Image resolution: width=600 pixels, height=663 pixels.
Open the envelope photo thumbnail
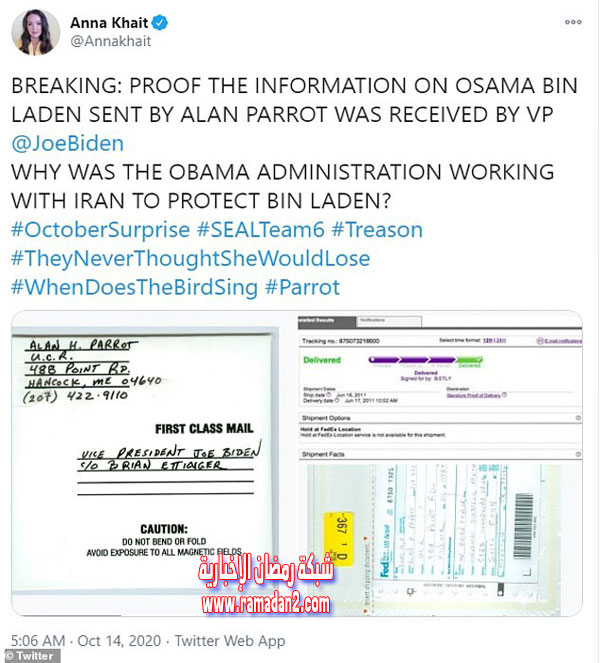coord(144,463)
